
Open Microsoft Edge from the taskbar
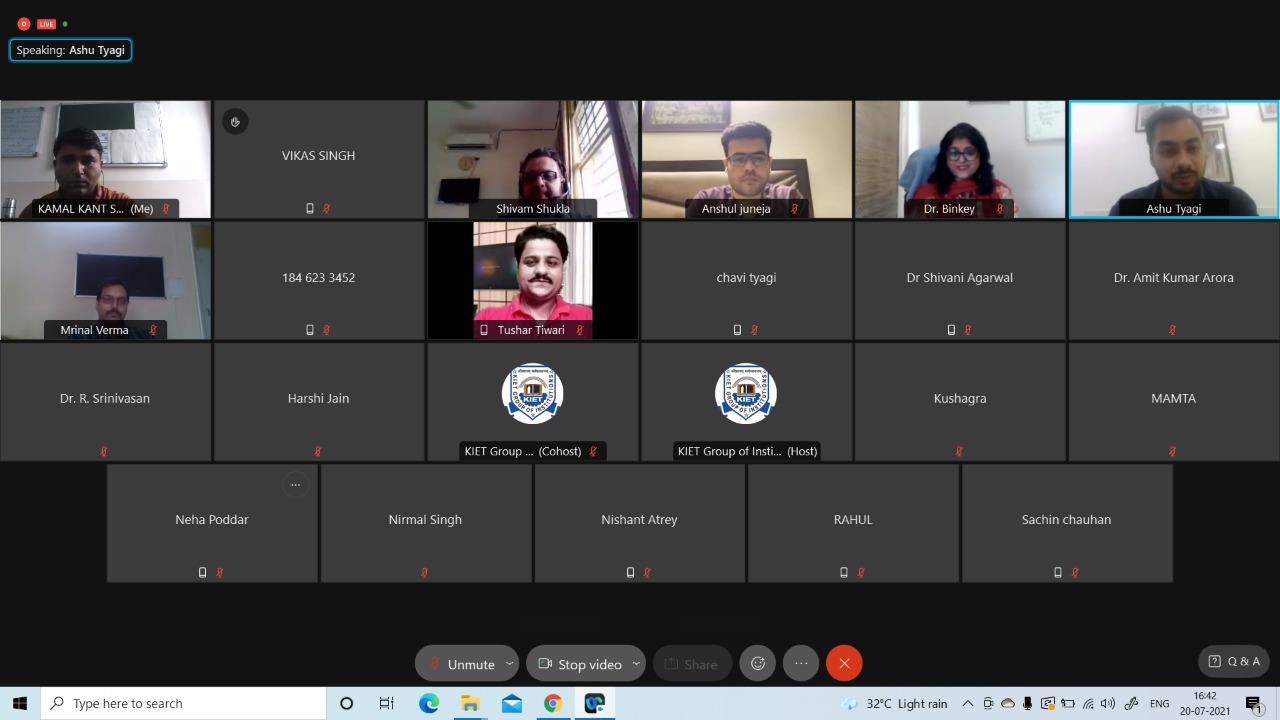(x=429, y=703)
